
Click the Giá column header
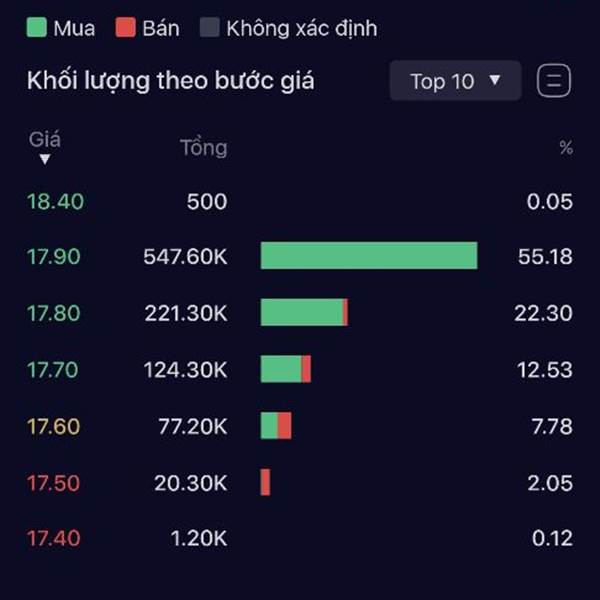(x=44, y=140)
